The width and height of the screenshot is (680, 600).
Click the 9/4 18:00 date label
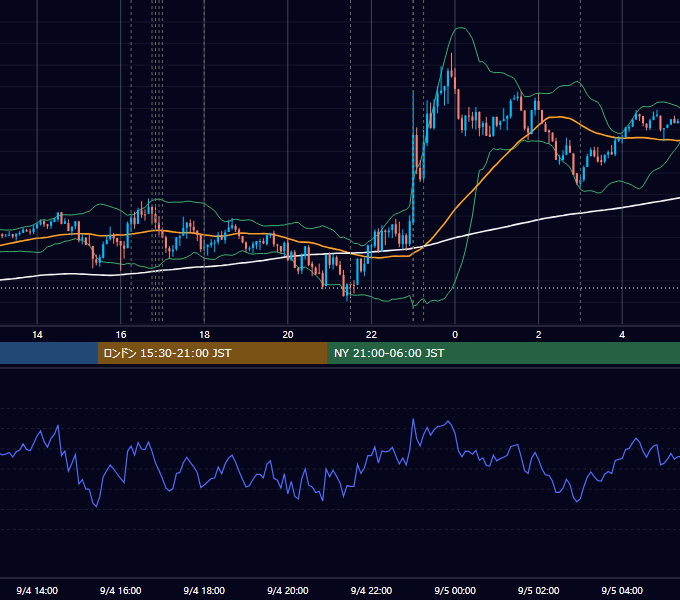[204, 590]
